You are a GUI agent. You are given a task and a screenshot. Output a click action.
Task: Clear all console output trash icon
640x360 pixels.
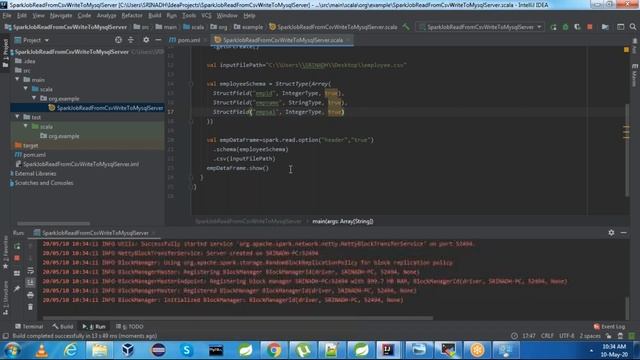click(x=30, y=307)
